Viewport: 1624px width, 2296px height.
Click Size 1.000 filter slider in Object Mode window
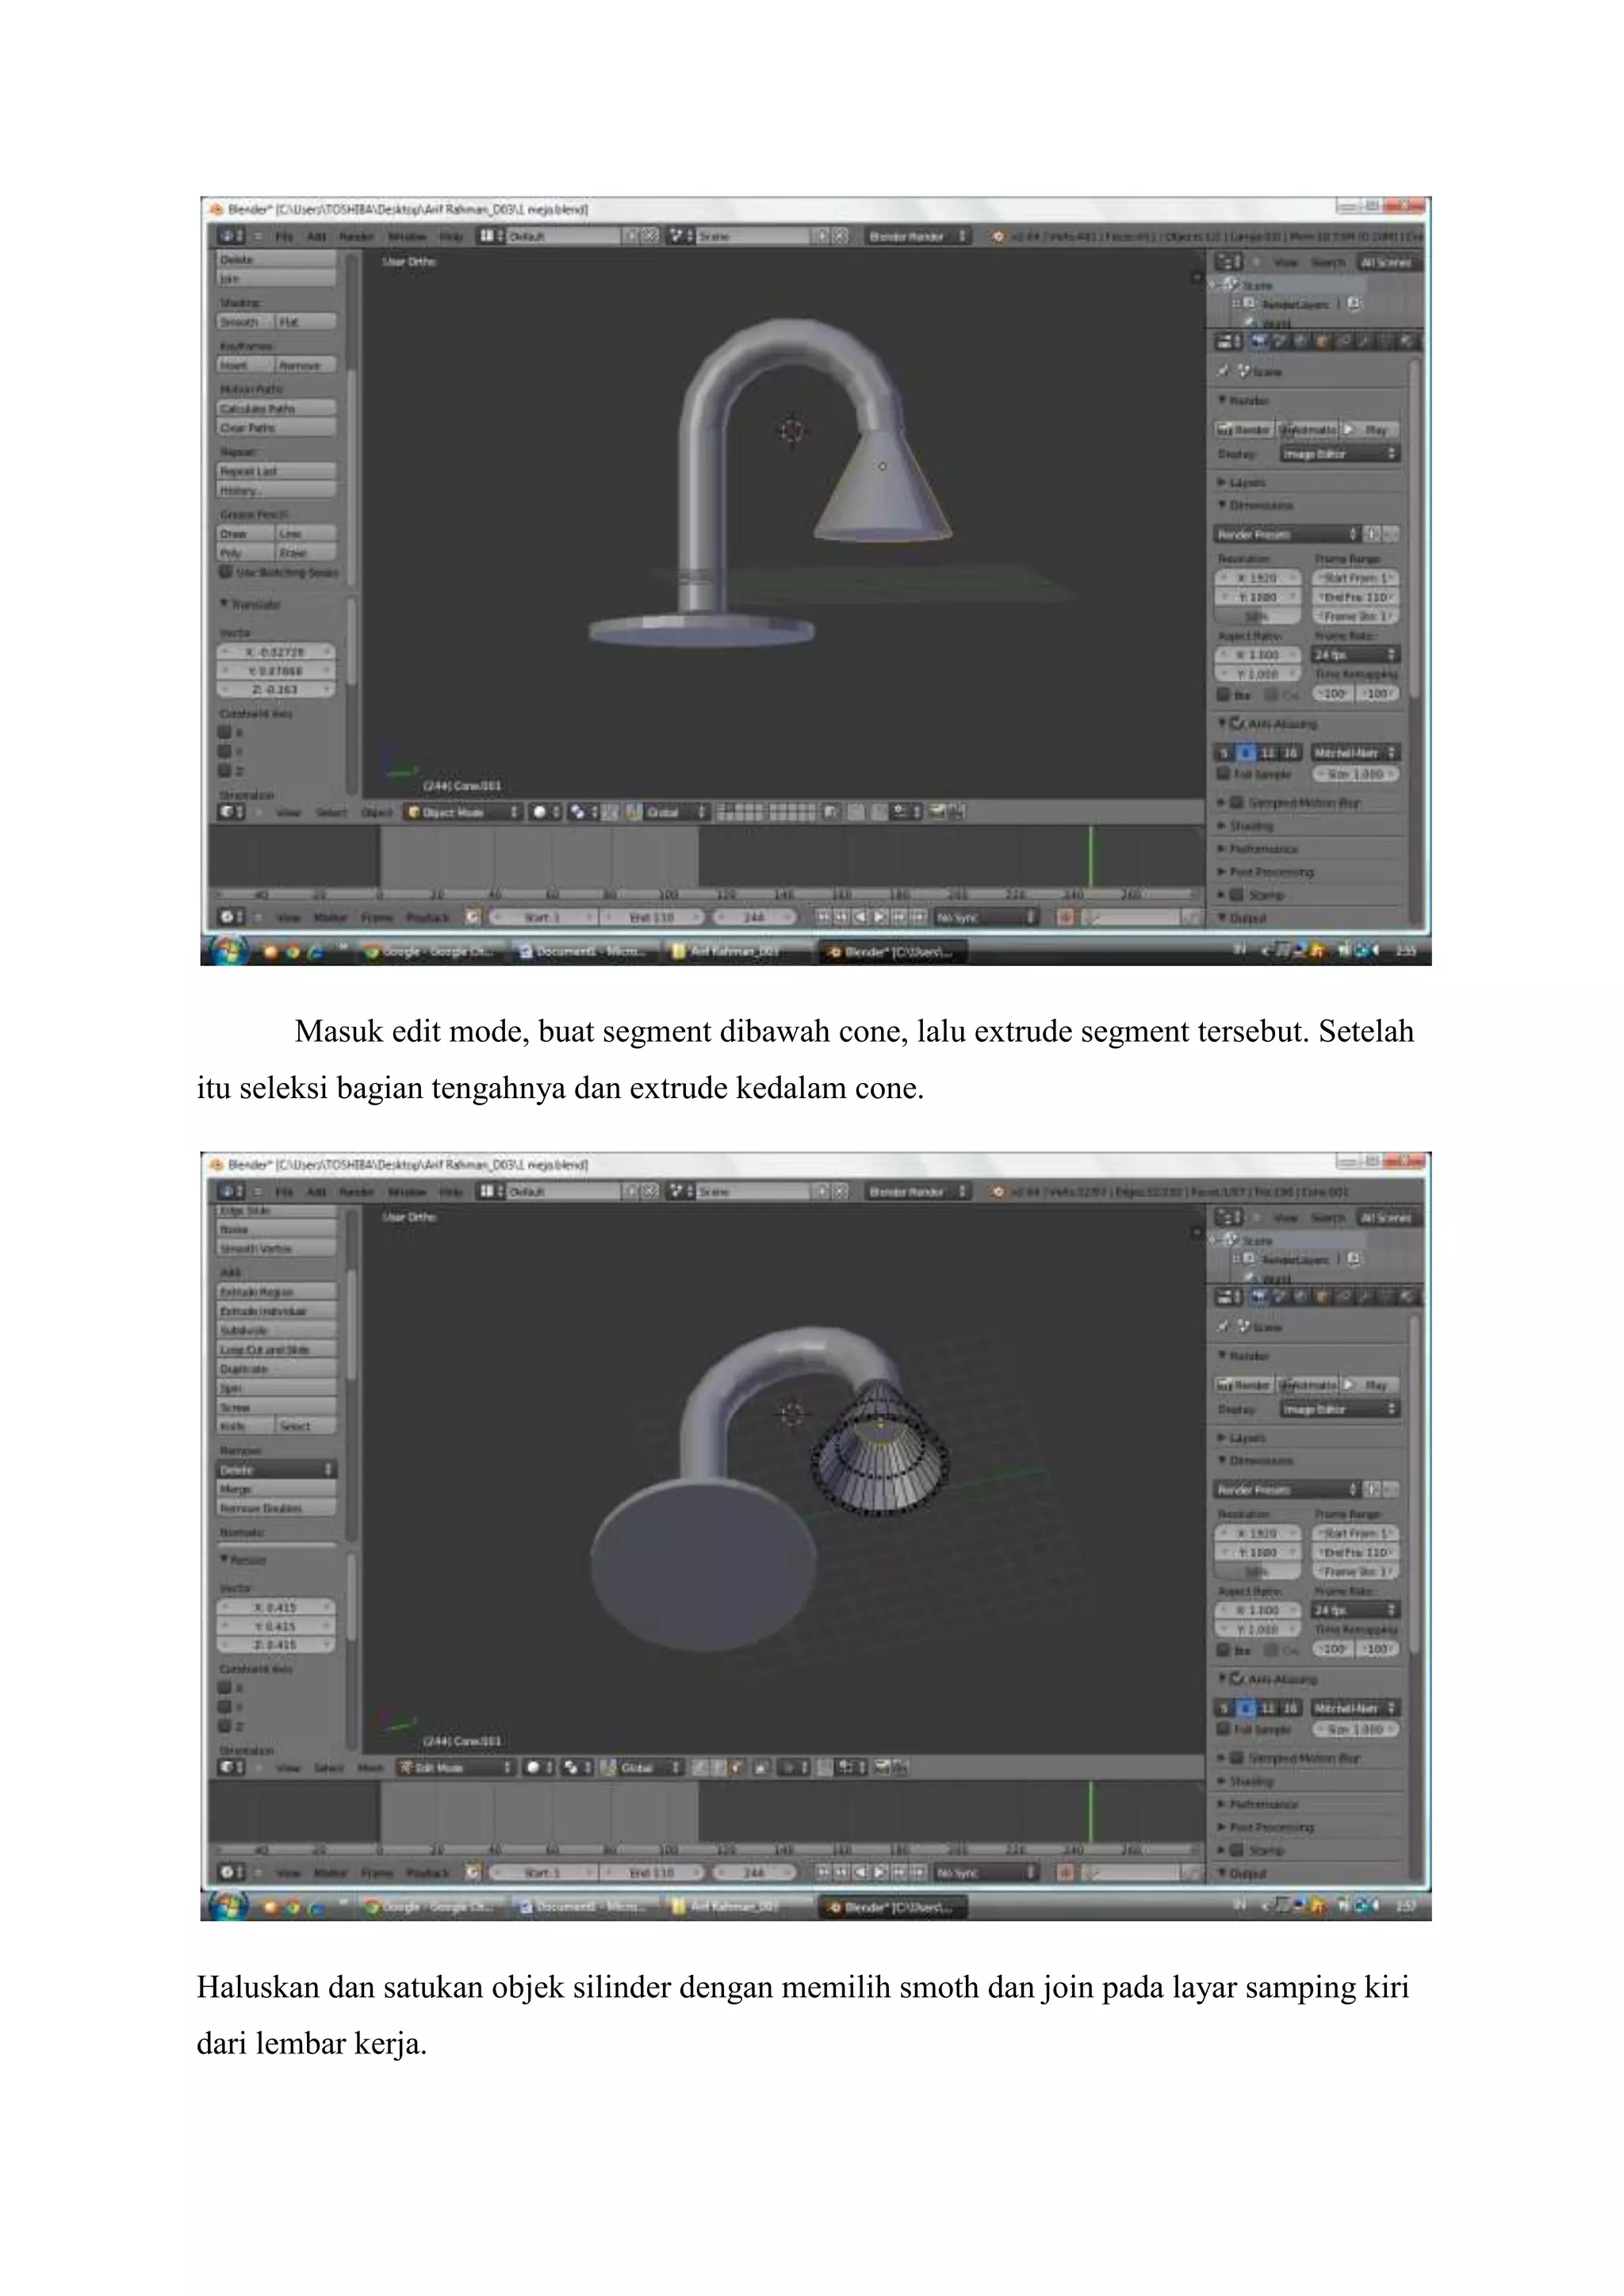click(x=1356, y=774)
